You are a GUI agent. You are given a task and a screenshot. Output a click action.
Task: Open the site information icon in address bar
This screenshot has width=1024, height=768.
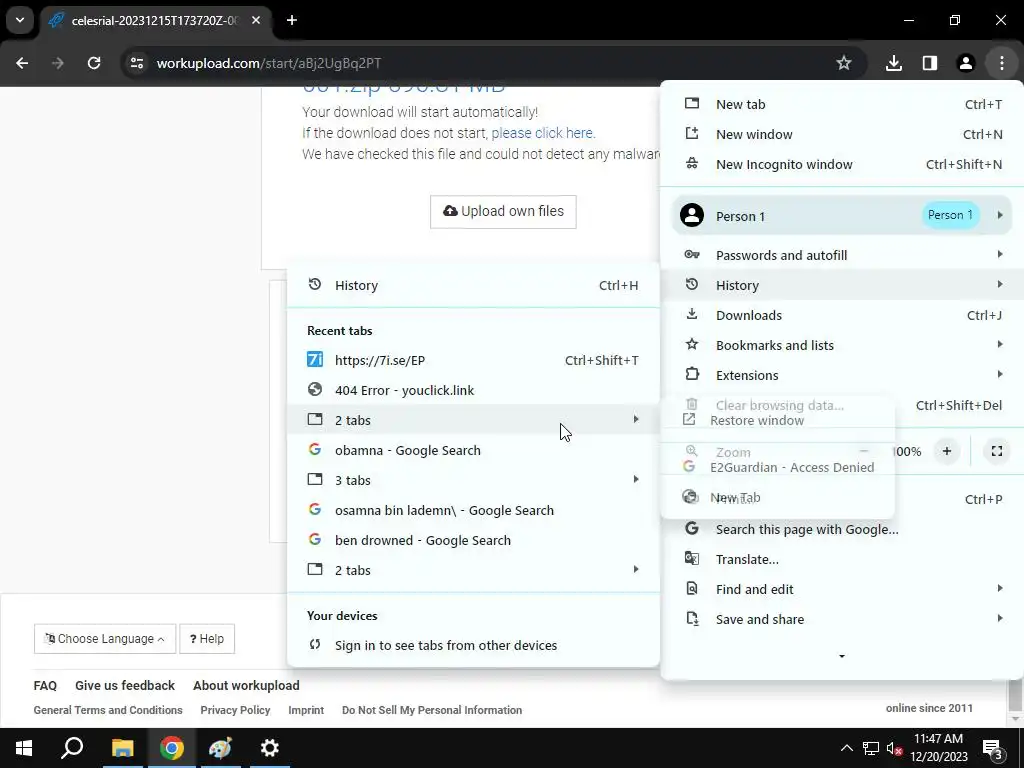136,63
